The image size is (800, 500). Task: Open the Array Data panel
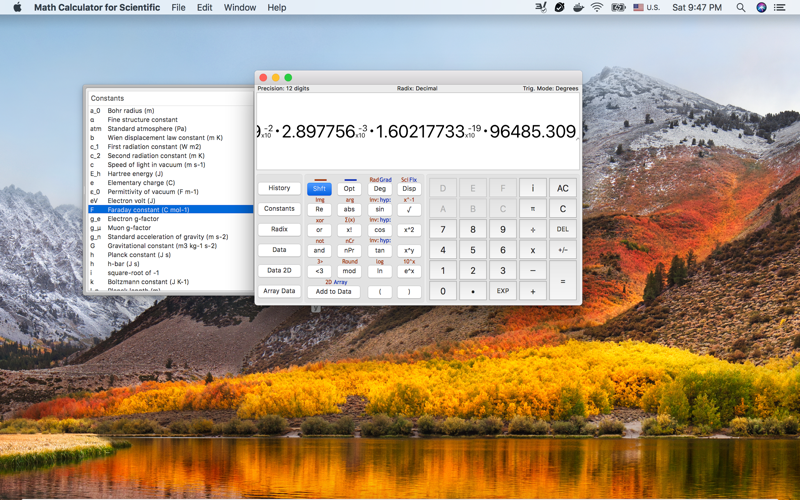279,291
